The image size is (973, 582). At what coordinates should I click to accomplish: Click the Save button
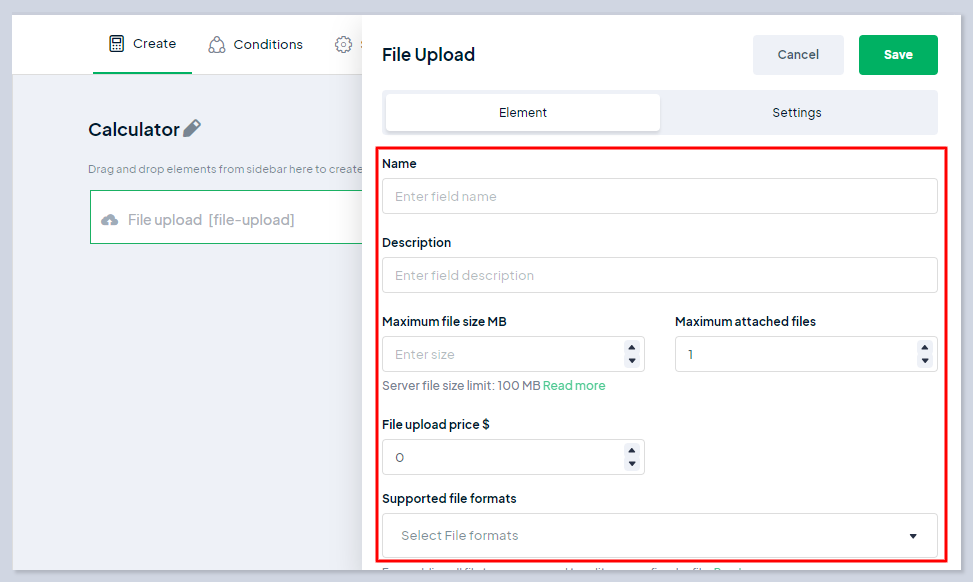click(898, 55)
